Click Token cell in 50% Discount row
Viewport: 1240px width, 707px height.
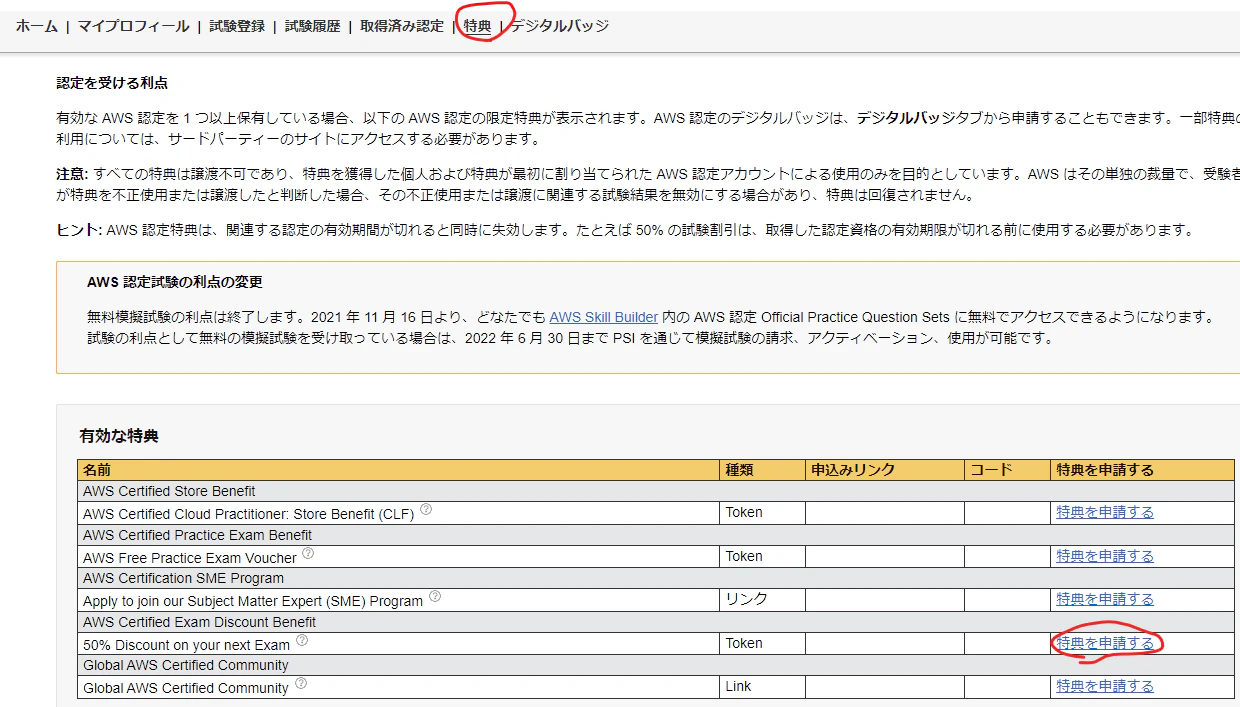coord(763,643)
